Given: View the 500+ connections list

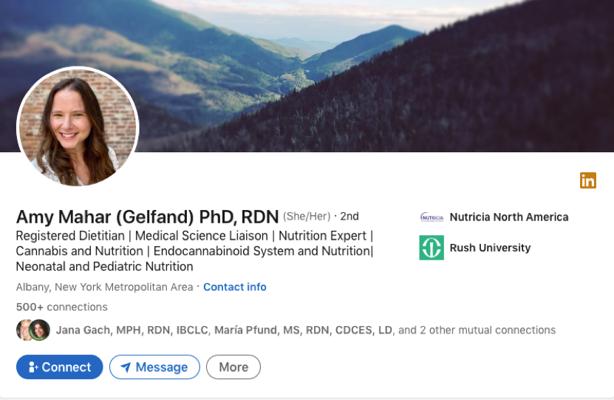Looking at the screenshot, I should click(x=62, y=307).
